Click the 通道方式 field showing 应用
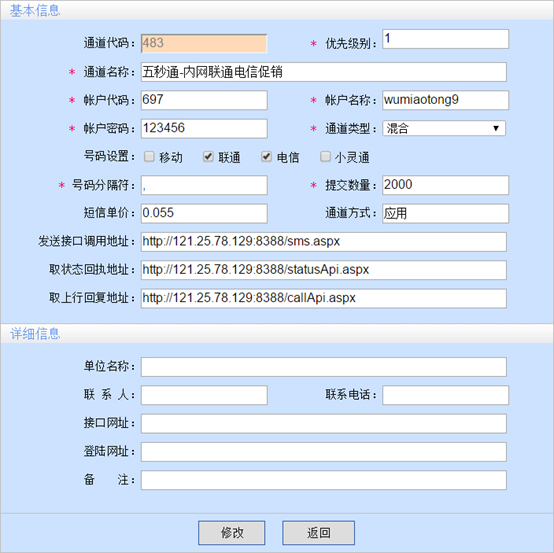 [446, 213]
